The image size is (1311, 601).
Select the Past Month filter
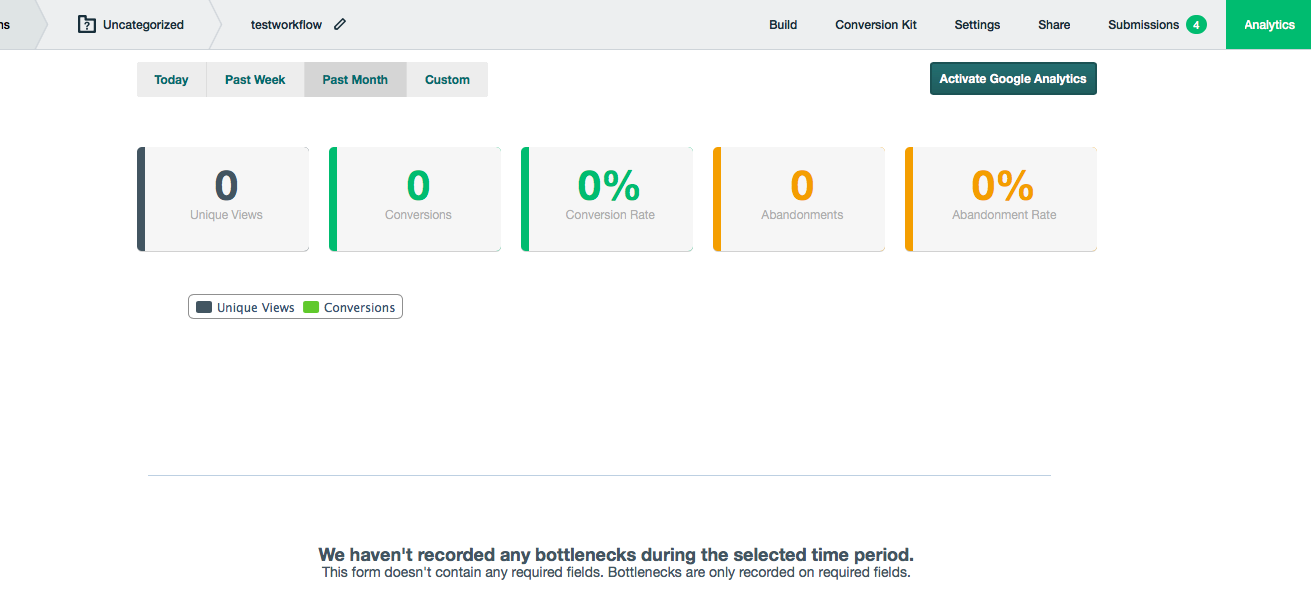355,80
